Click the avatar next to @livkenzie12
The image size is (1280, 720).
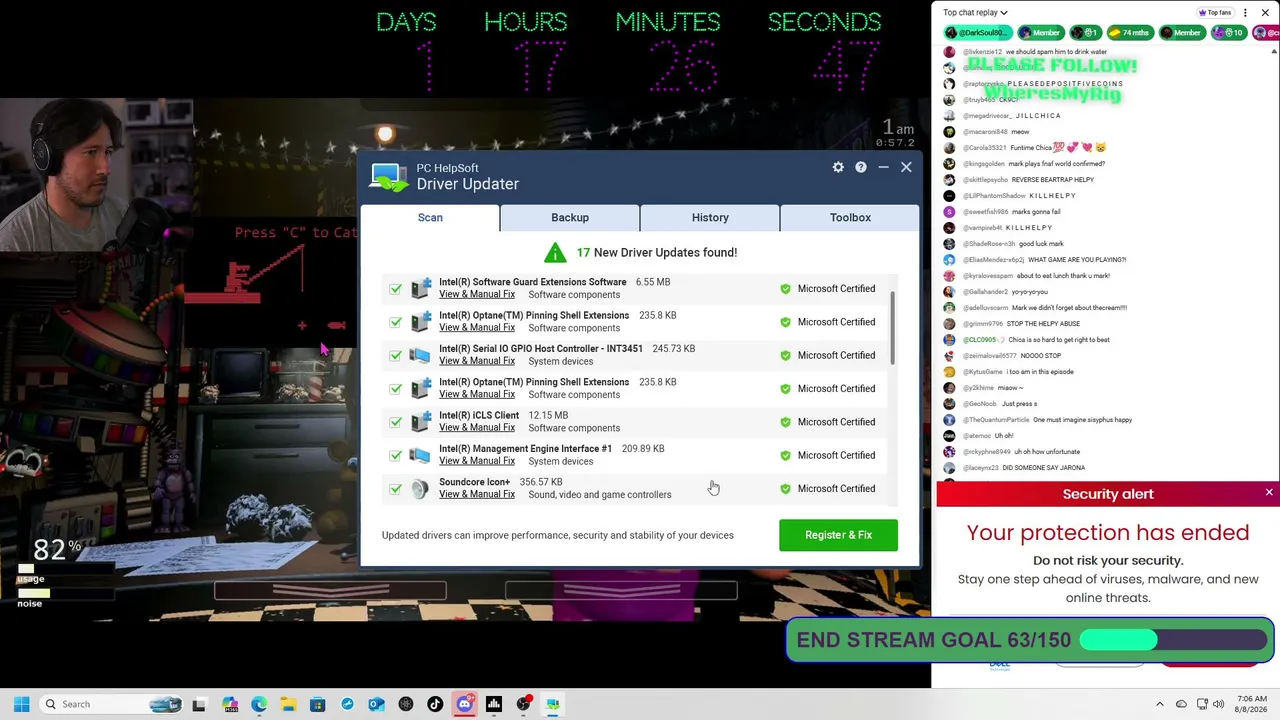tap(949, 52)
